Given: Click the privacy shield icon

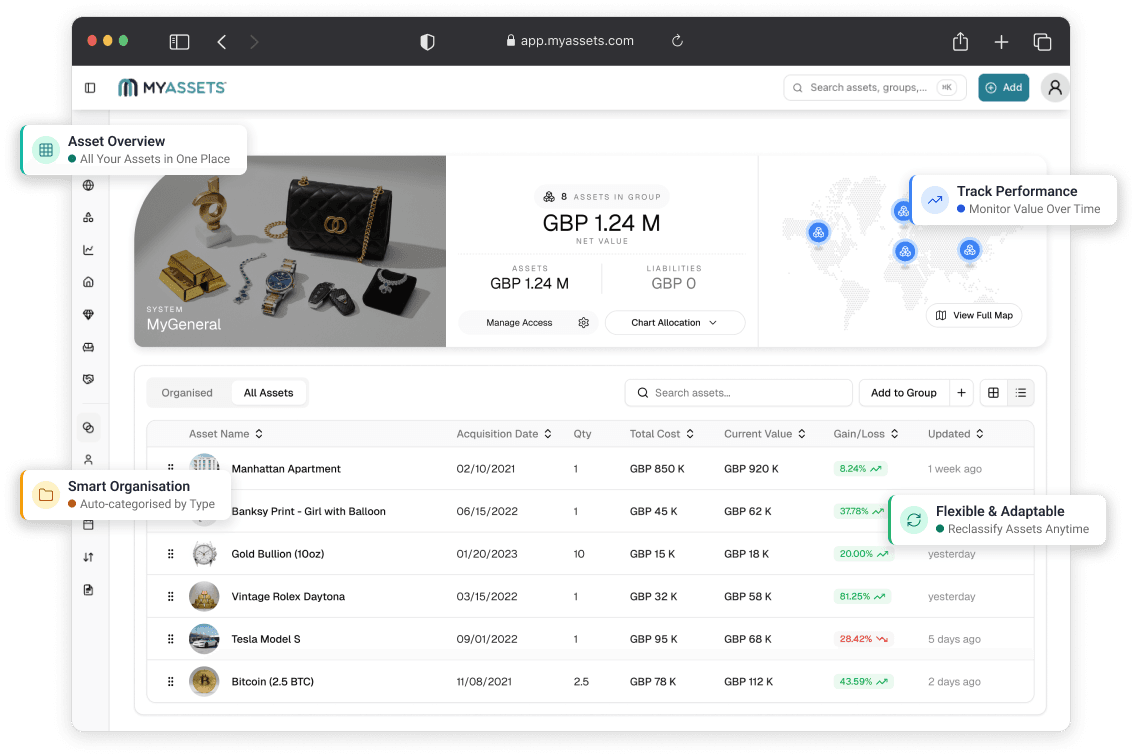Looking at the screenshot, I should (x=428, y=42).
